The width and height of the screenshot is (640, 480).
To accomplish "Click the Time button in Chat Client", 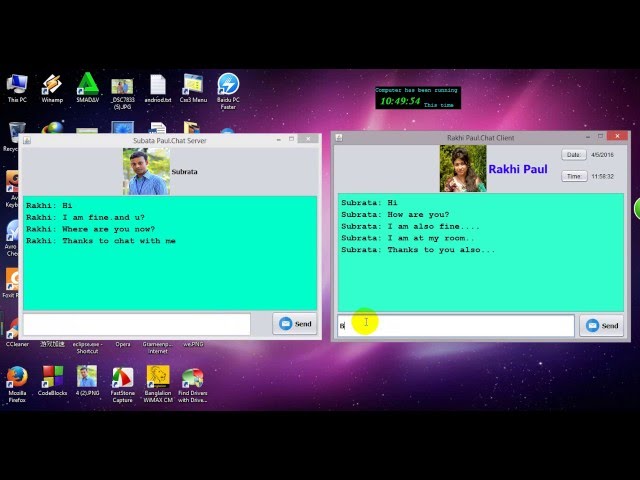I will 574,176.
